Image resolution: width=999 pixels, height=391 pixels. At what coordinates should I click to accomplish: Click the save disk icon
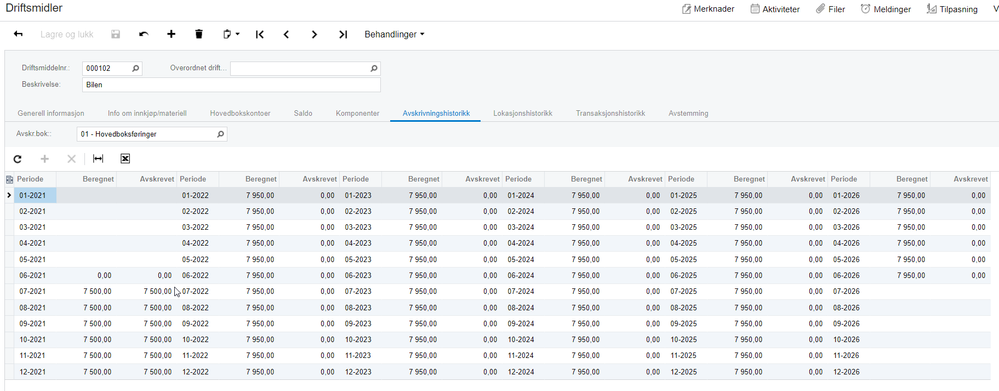coord(115,34)
